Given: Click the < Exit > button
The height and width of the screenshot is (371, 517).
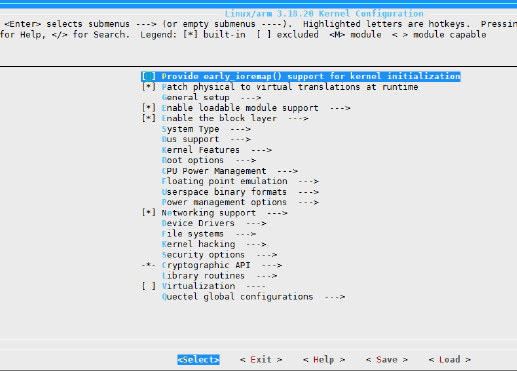Looking at the screenshot, I should pyautogui.click(x=261, y=360).
